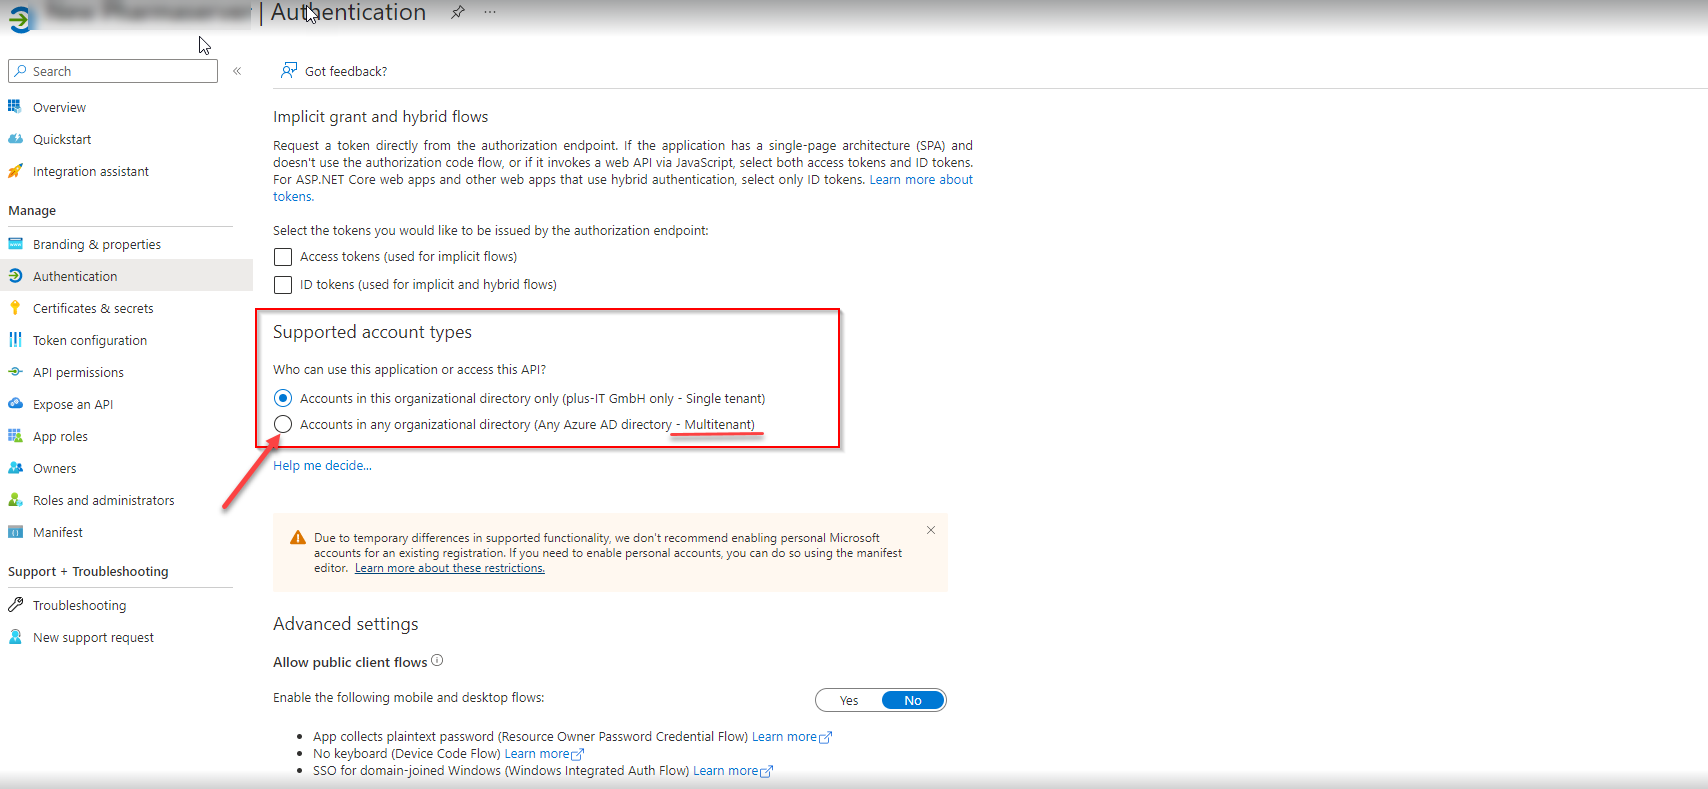Open Certificates & secrets key icon

[x=15, y=308]
